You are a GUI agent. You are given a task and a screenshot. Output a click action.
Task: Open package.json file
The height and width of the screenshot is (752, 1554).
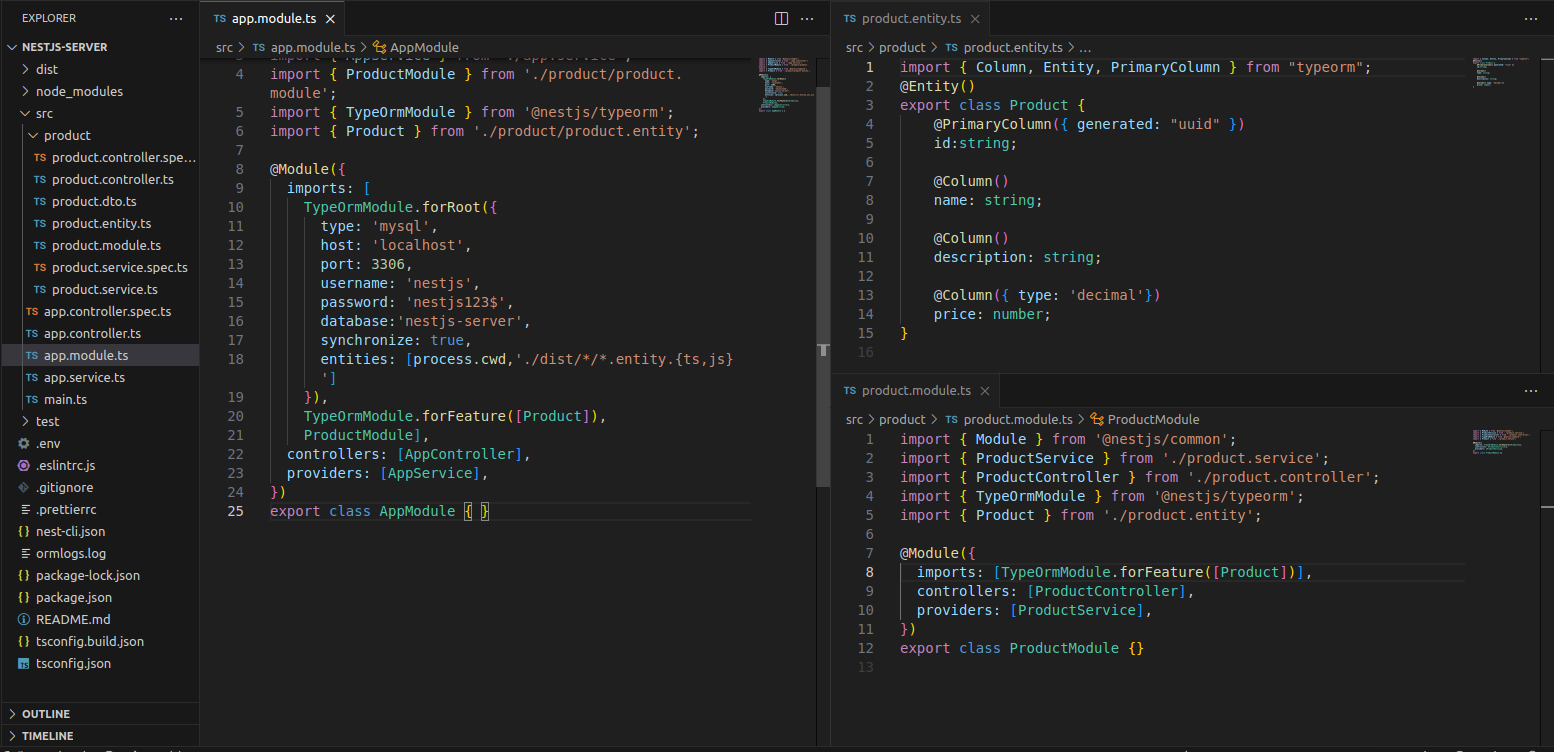coord(100,597)
